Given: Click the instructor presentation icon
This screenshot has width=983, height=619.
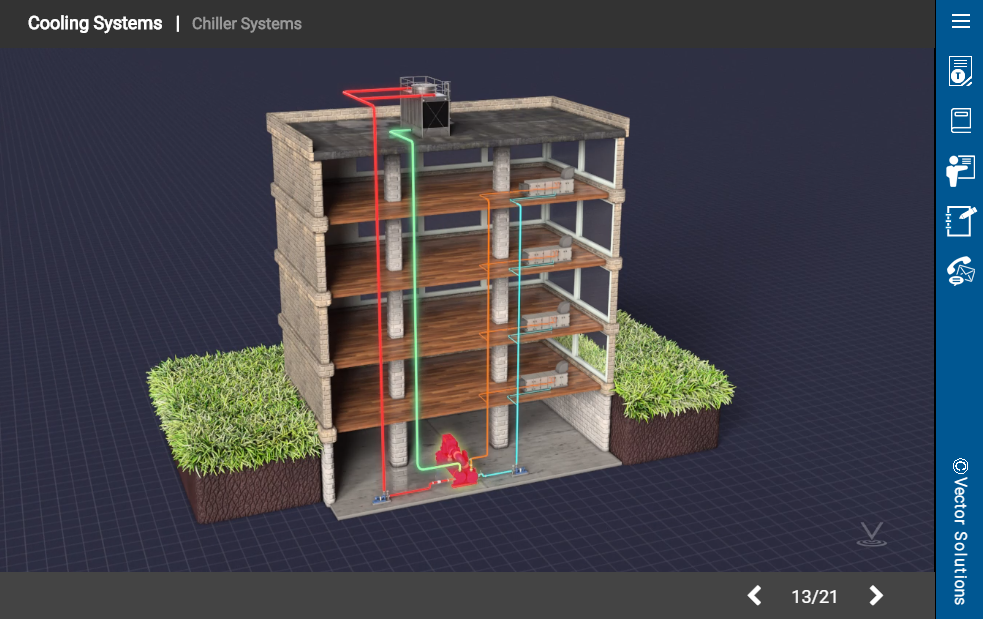Looking at the screenshot, I should (x=960, y=171).
